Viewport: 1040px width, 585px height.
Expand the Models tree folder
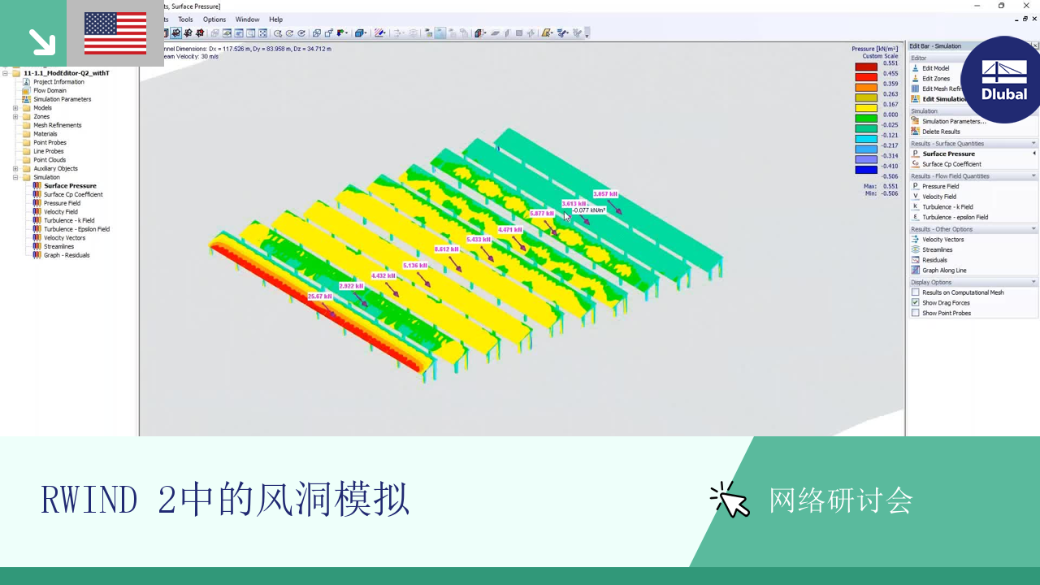[15, 107]
